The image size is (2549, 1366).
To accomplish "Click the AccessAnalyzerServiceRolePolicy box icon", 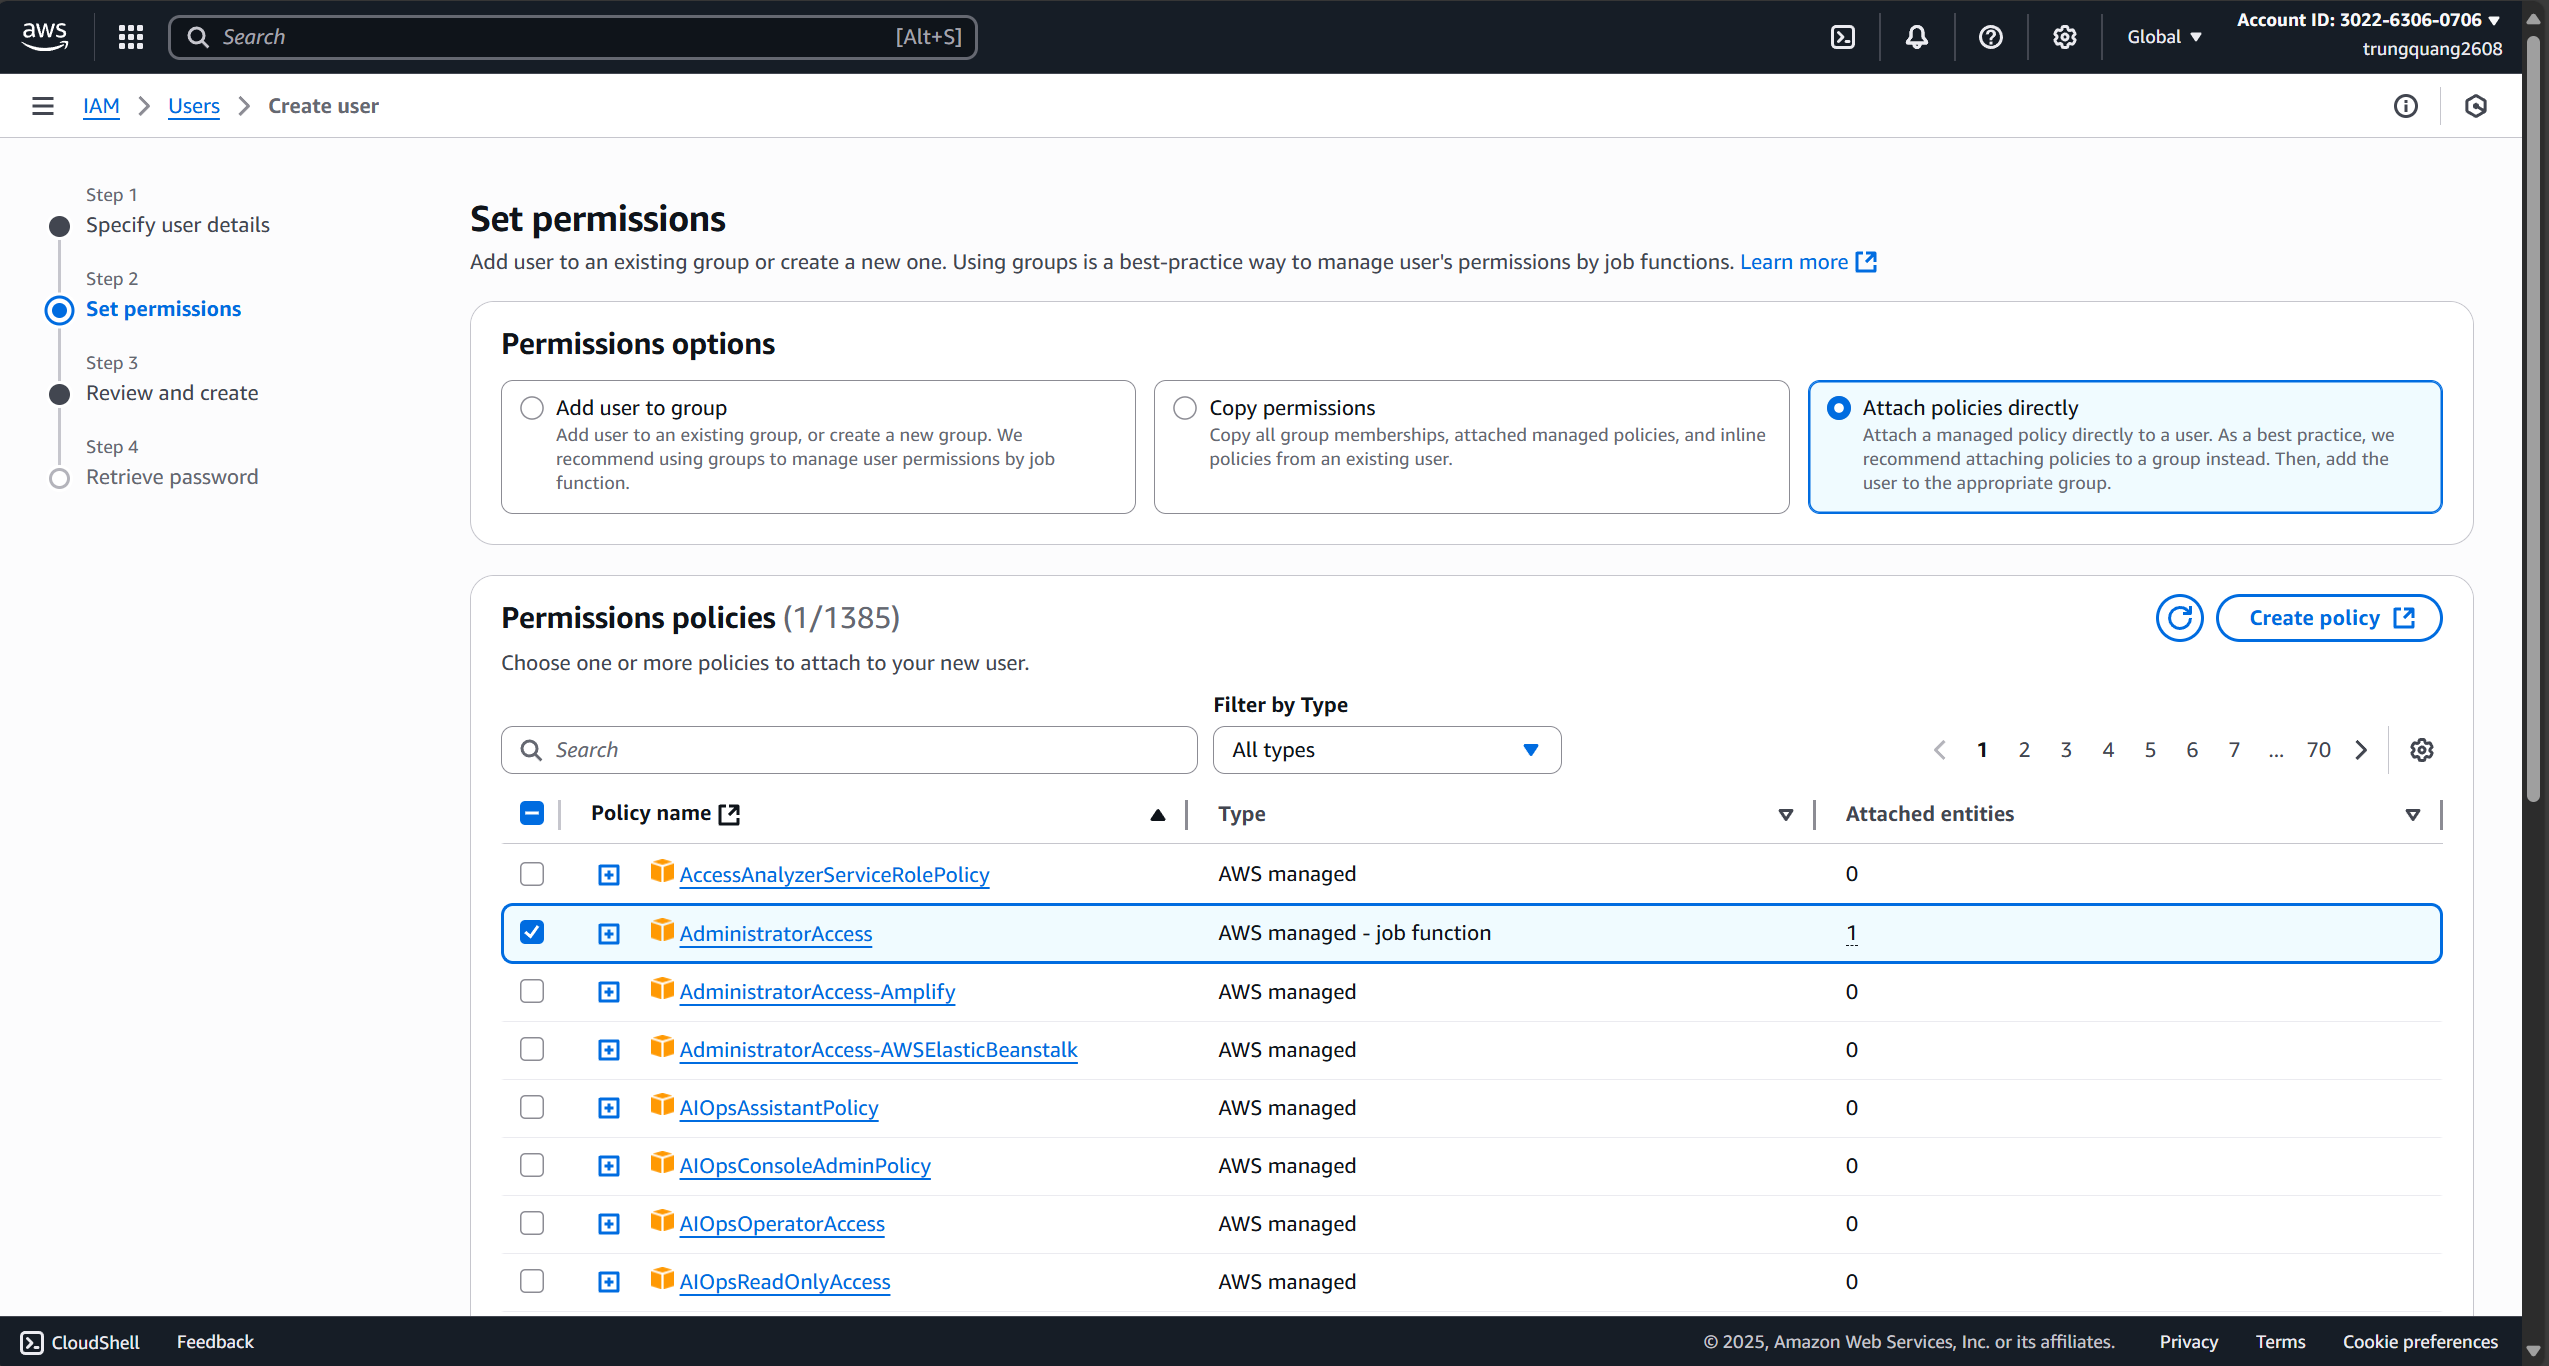I will coord(662,872).
